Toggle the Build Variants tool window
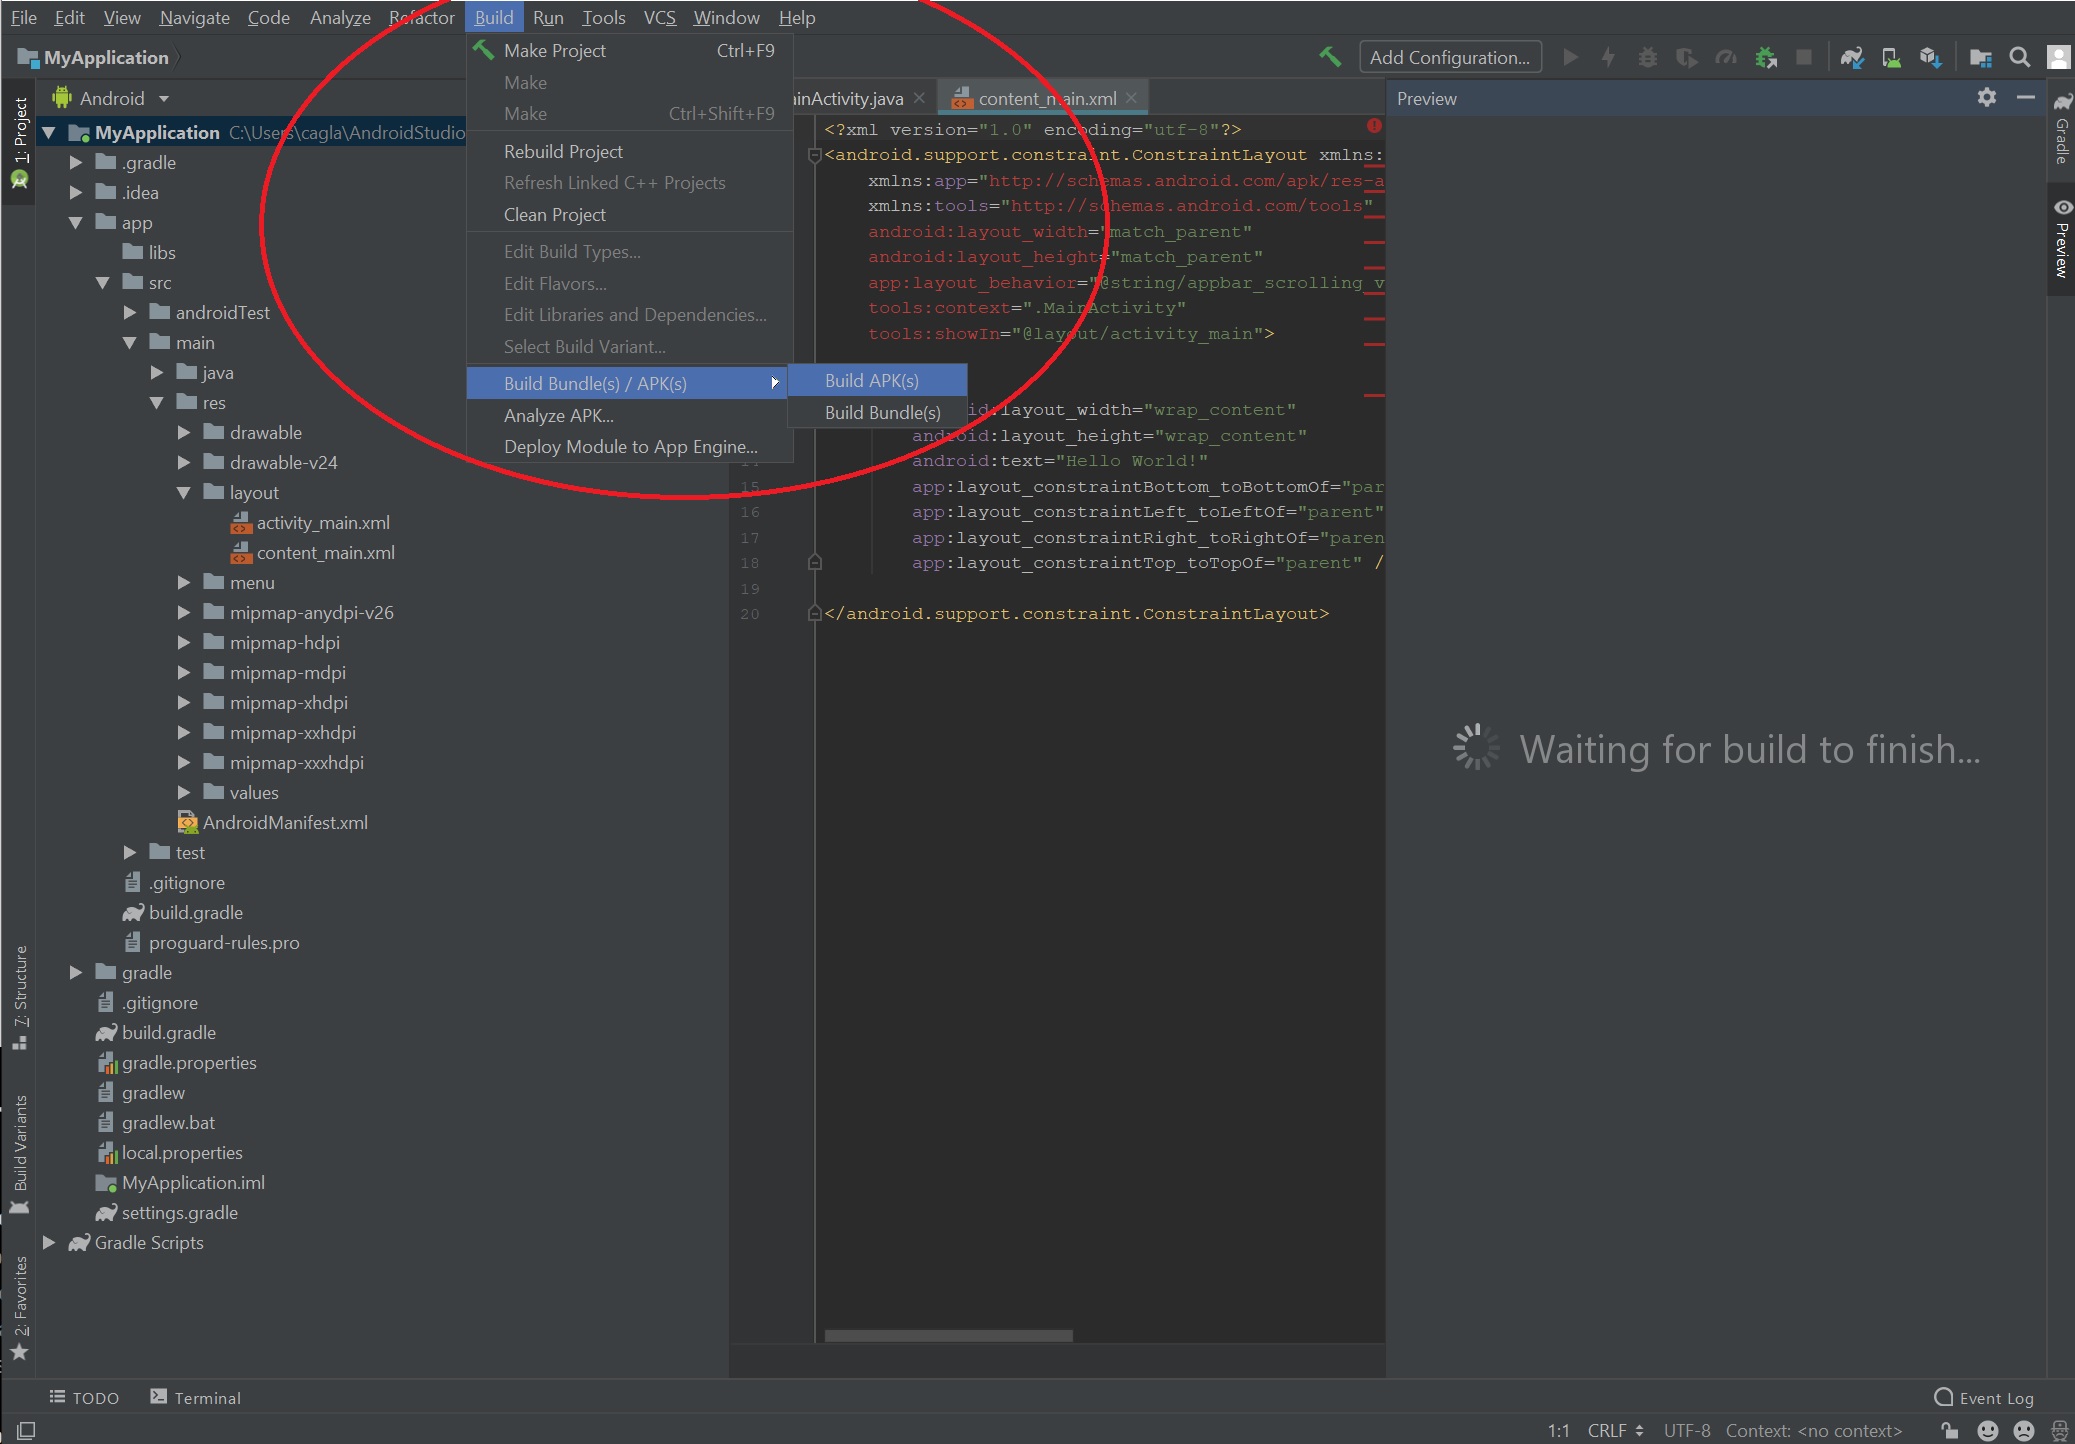2075x1444 pixels. [x=20, y=1150]
